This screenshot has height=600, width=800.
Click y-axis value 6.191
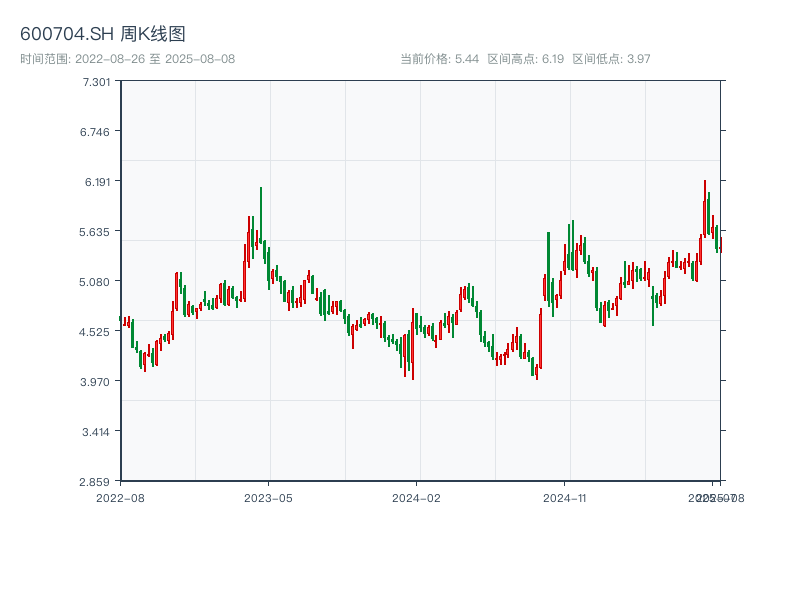coord(97,182)
